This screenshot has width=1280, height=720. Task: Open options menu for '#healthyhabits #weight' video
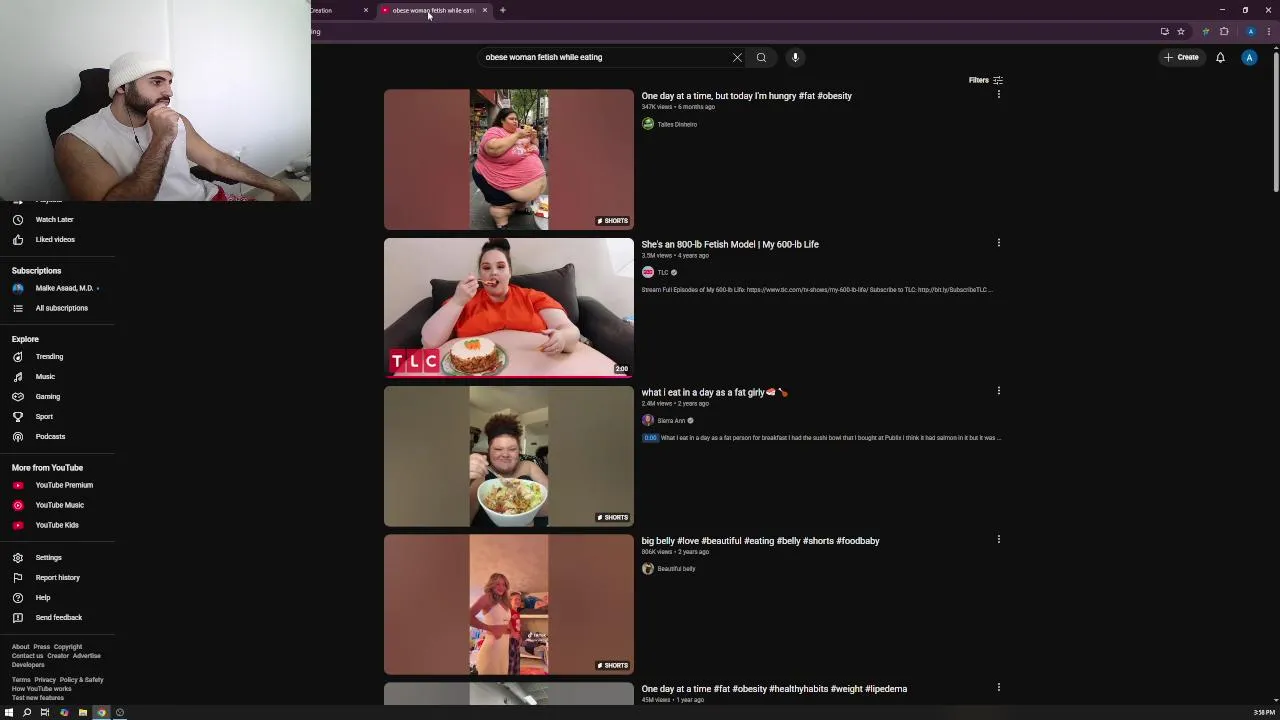pos(998,687)
